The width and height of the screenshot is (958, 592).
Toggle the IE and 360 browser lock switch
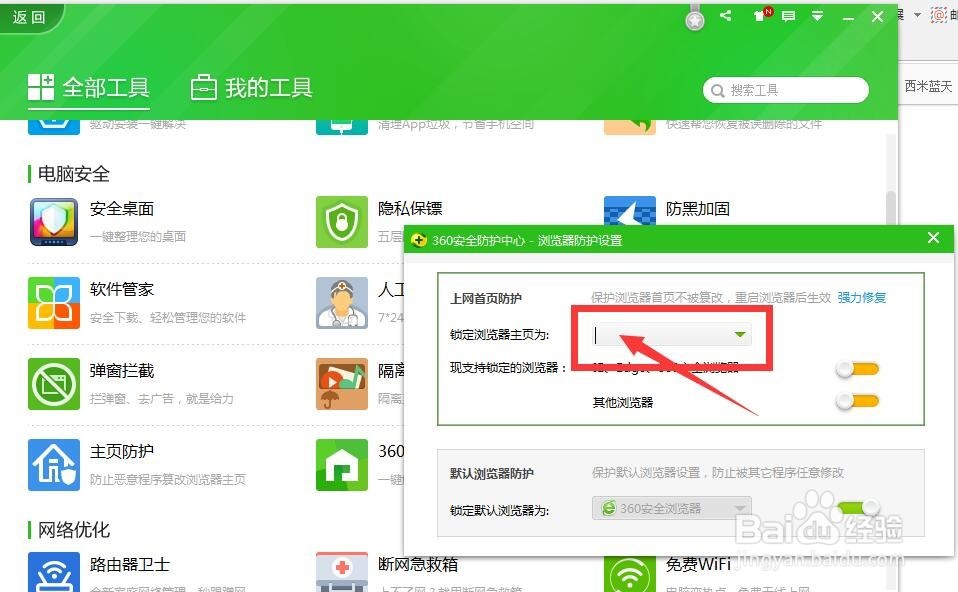pos(858,368)
